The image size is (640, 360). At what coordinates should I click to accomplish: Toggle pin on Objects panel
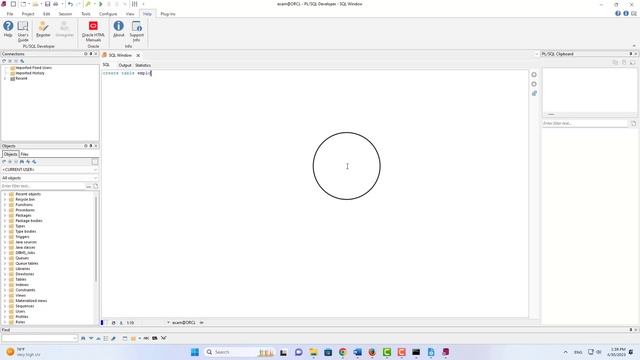[x=91, y=146]
